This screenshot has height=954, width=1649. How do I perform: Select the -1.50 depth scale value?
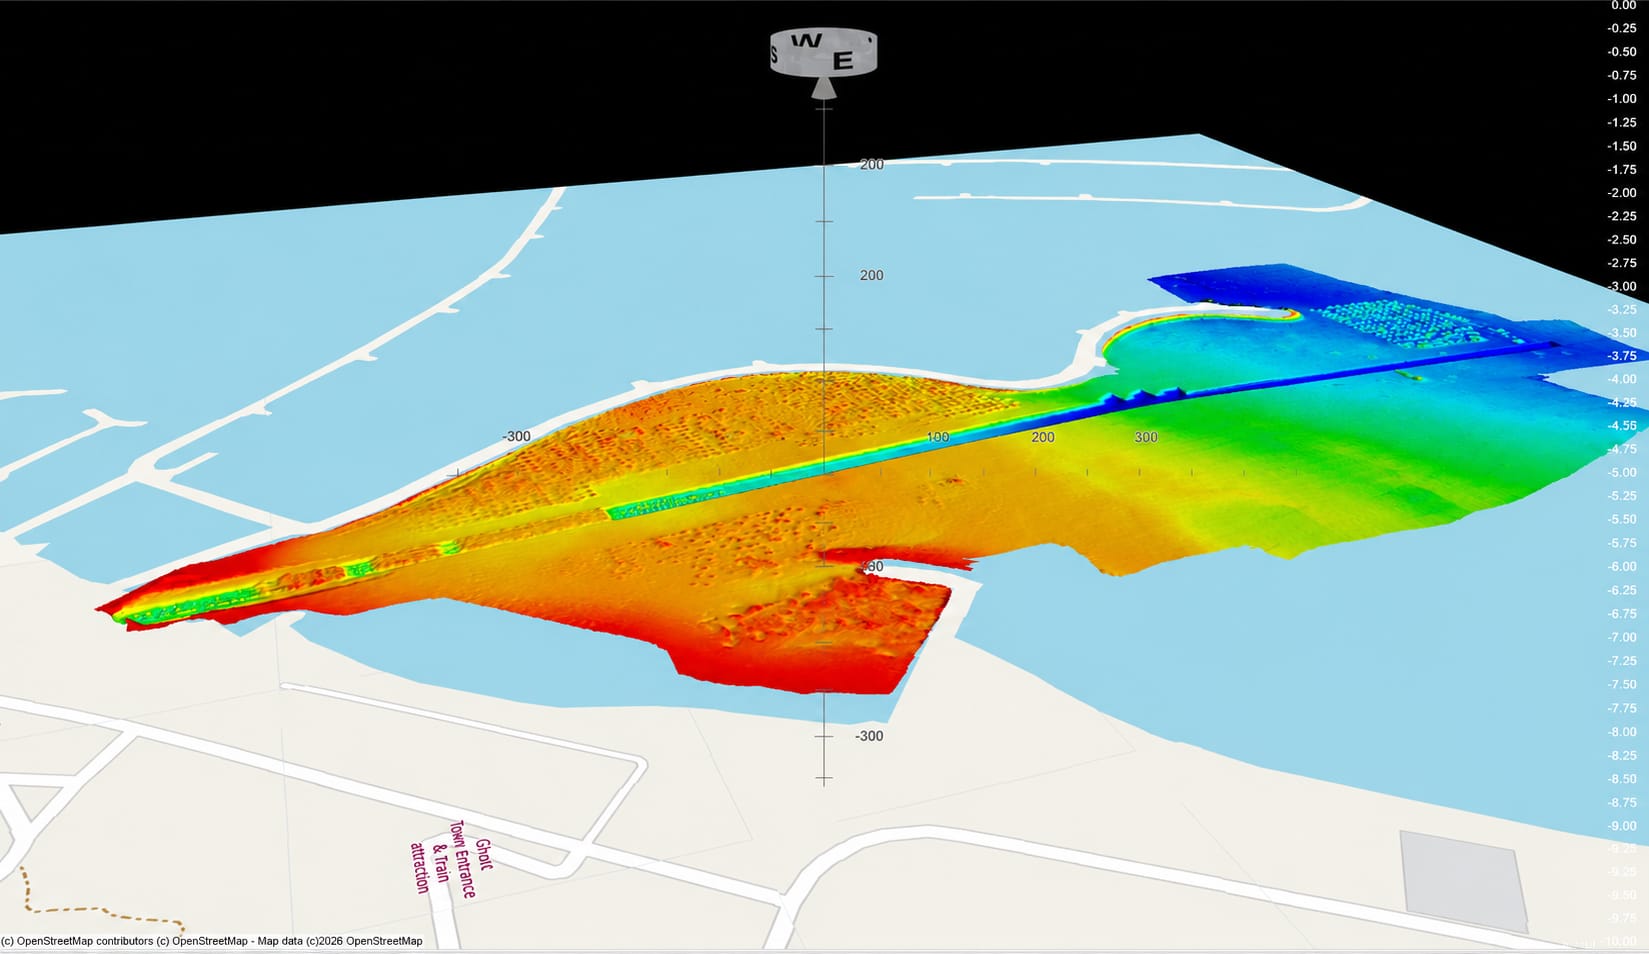1621,146
